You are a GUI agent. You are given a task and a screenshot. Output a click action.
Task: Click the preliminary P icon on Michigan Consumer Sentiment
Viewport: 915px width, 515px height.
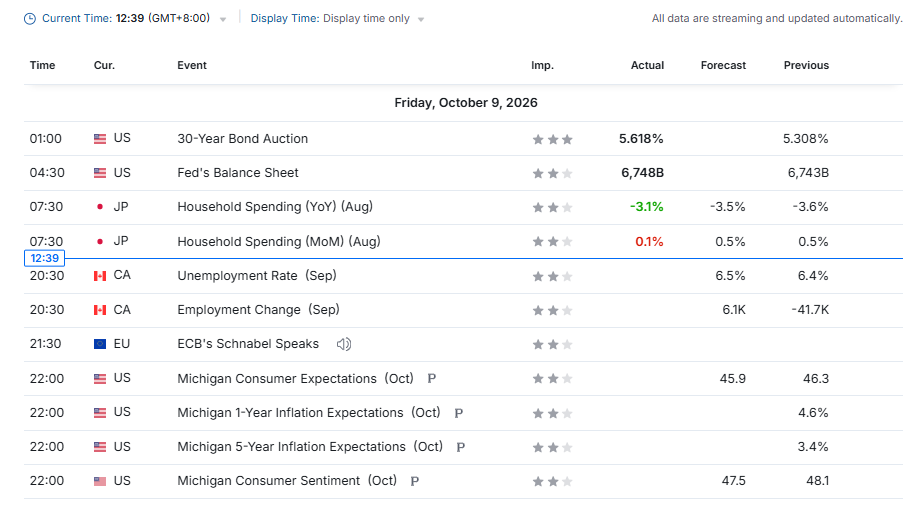pyautogui.click(x=414, y=481)
